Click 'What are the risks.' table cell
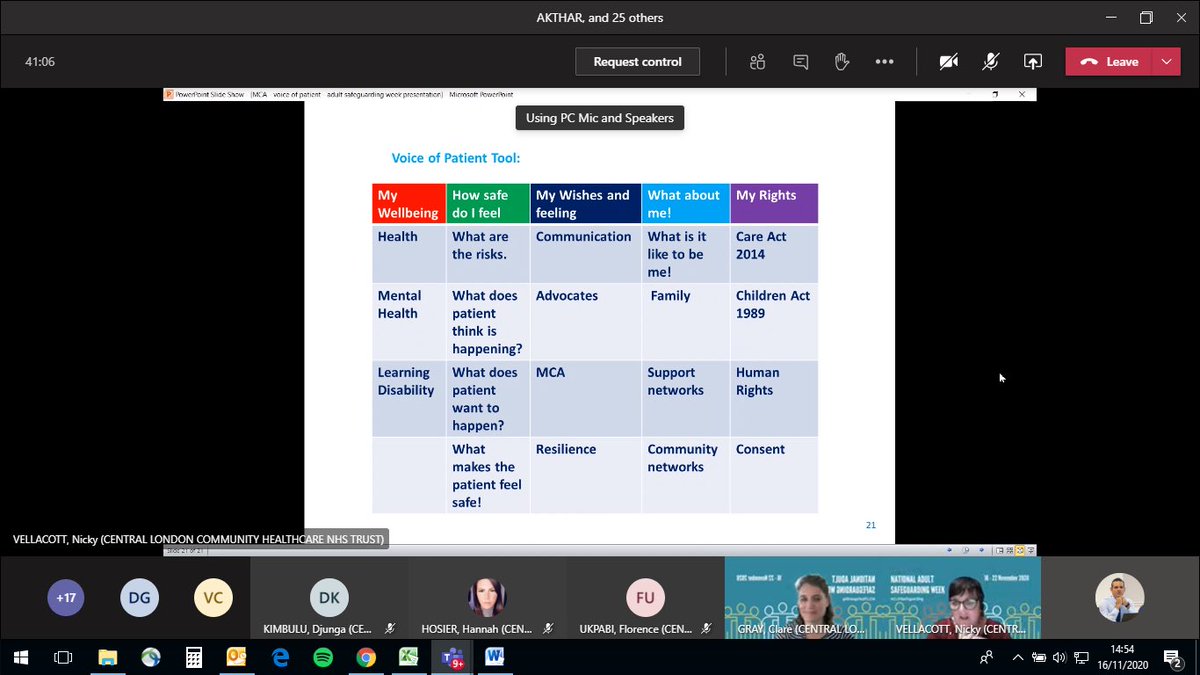1200x675 pixels. (x=488, y=253)
